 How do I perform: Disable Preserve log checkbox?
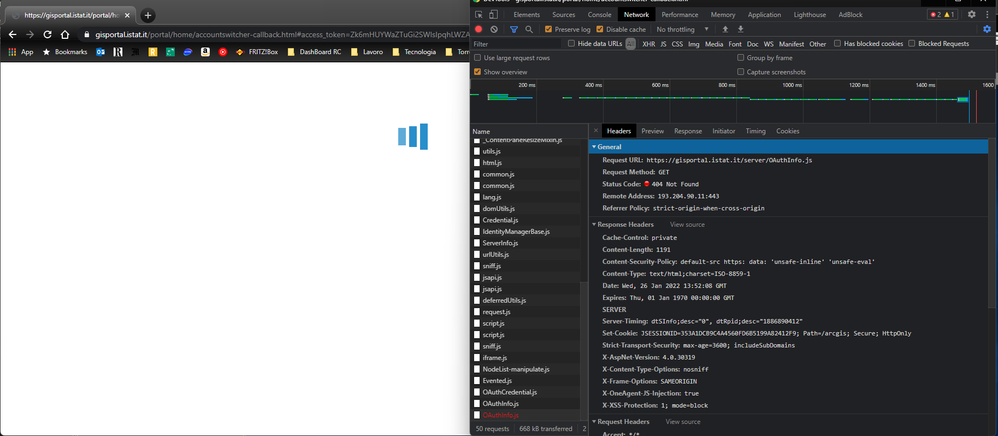tap(549, 29)
